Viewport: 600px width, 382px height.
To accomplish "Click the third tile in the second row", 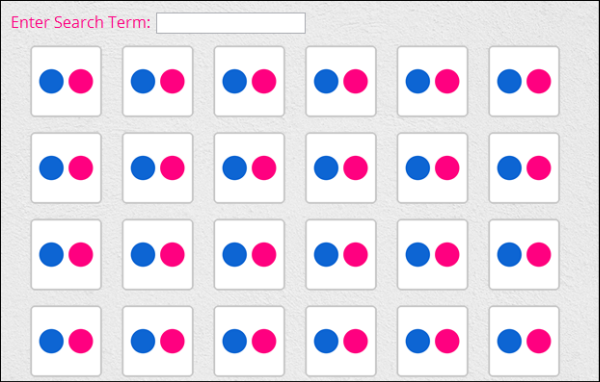I will coord(249,168).
